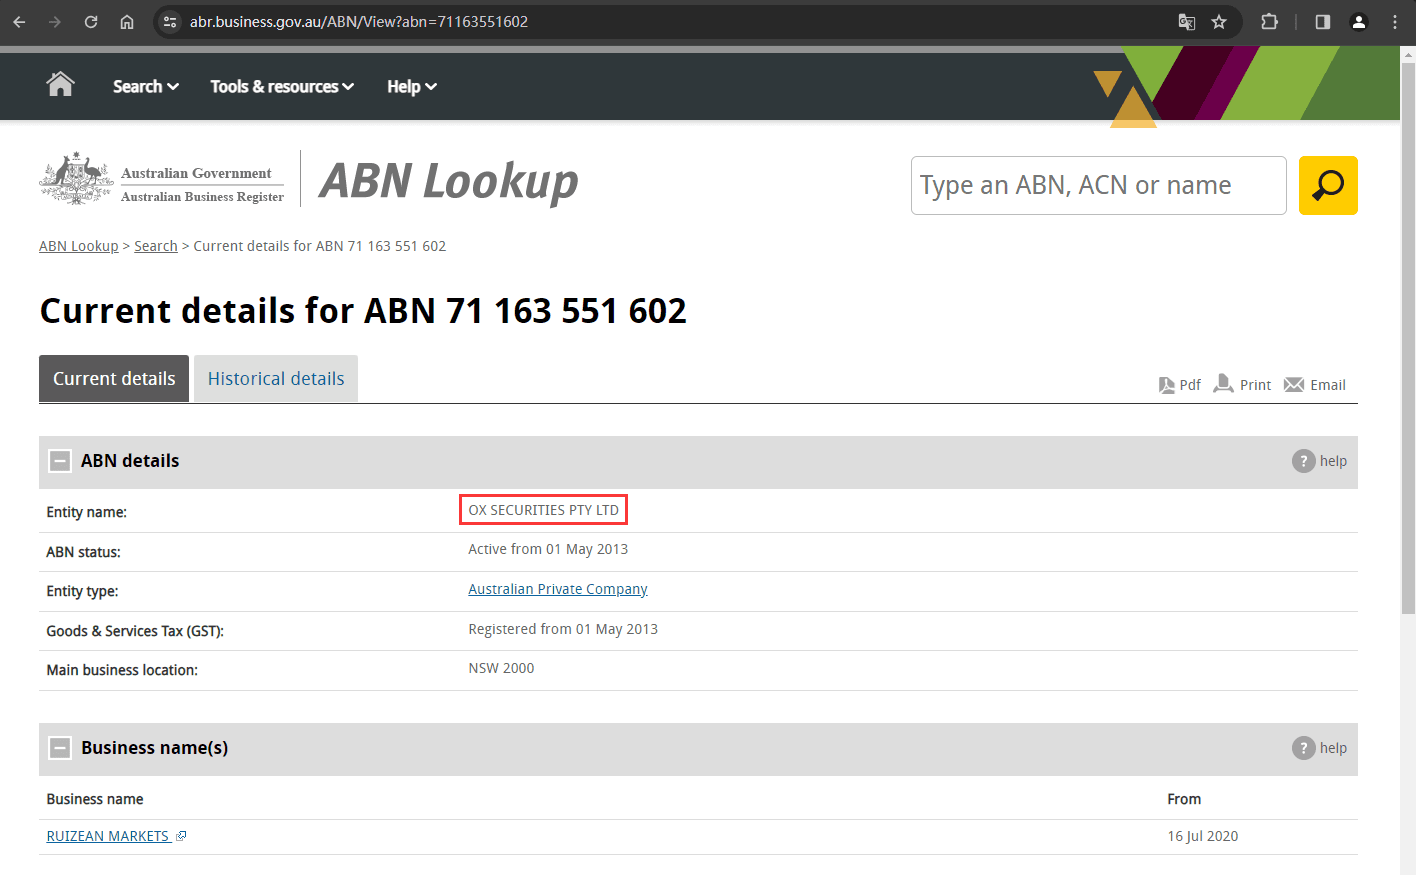Click the yellow magnifier search button
The width and height of the screenshot is (1416, 875).
(x=1328, y=185)
